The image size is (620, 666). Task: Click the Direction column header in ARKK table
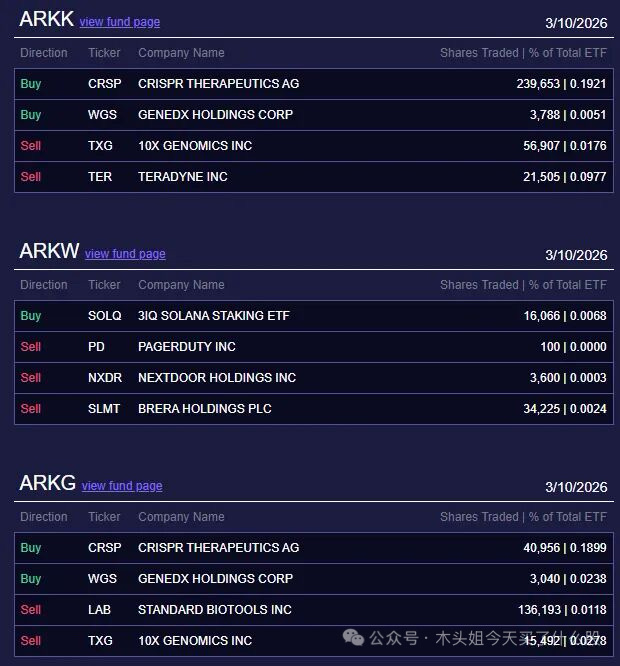click(x=44, y=53)
